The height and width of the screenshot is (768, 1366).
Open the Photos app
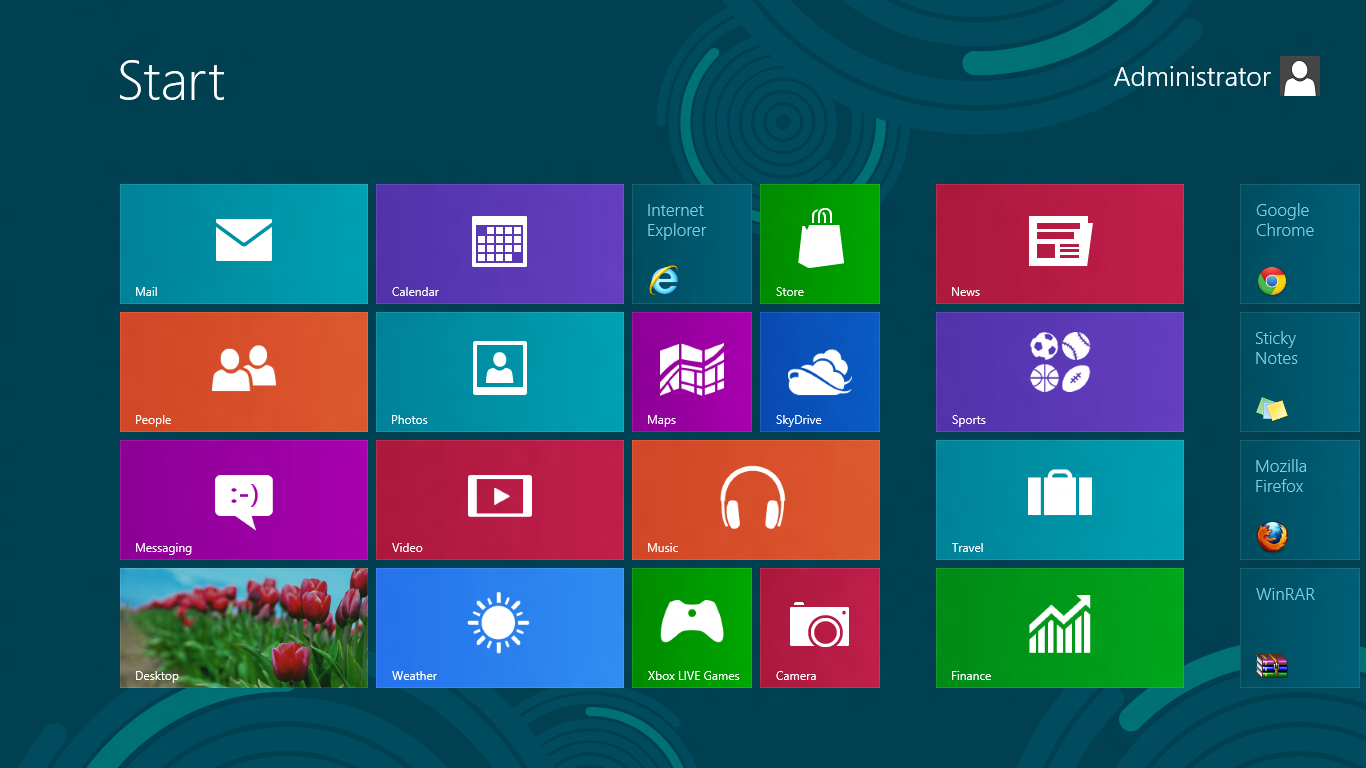[499, 371]
